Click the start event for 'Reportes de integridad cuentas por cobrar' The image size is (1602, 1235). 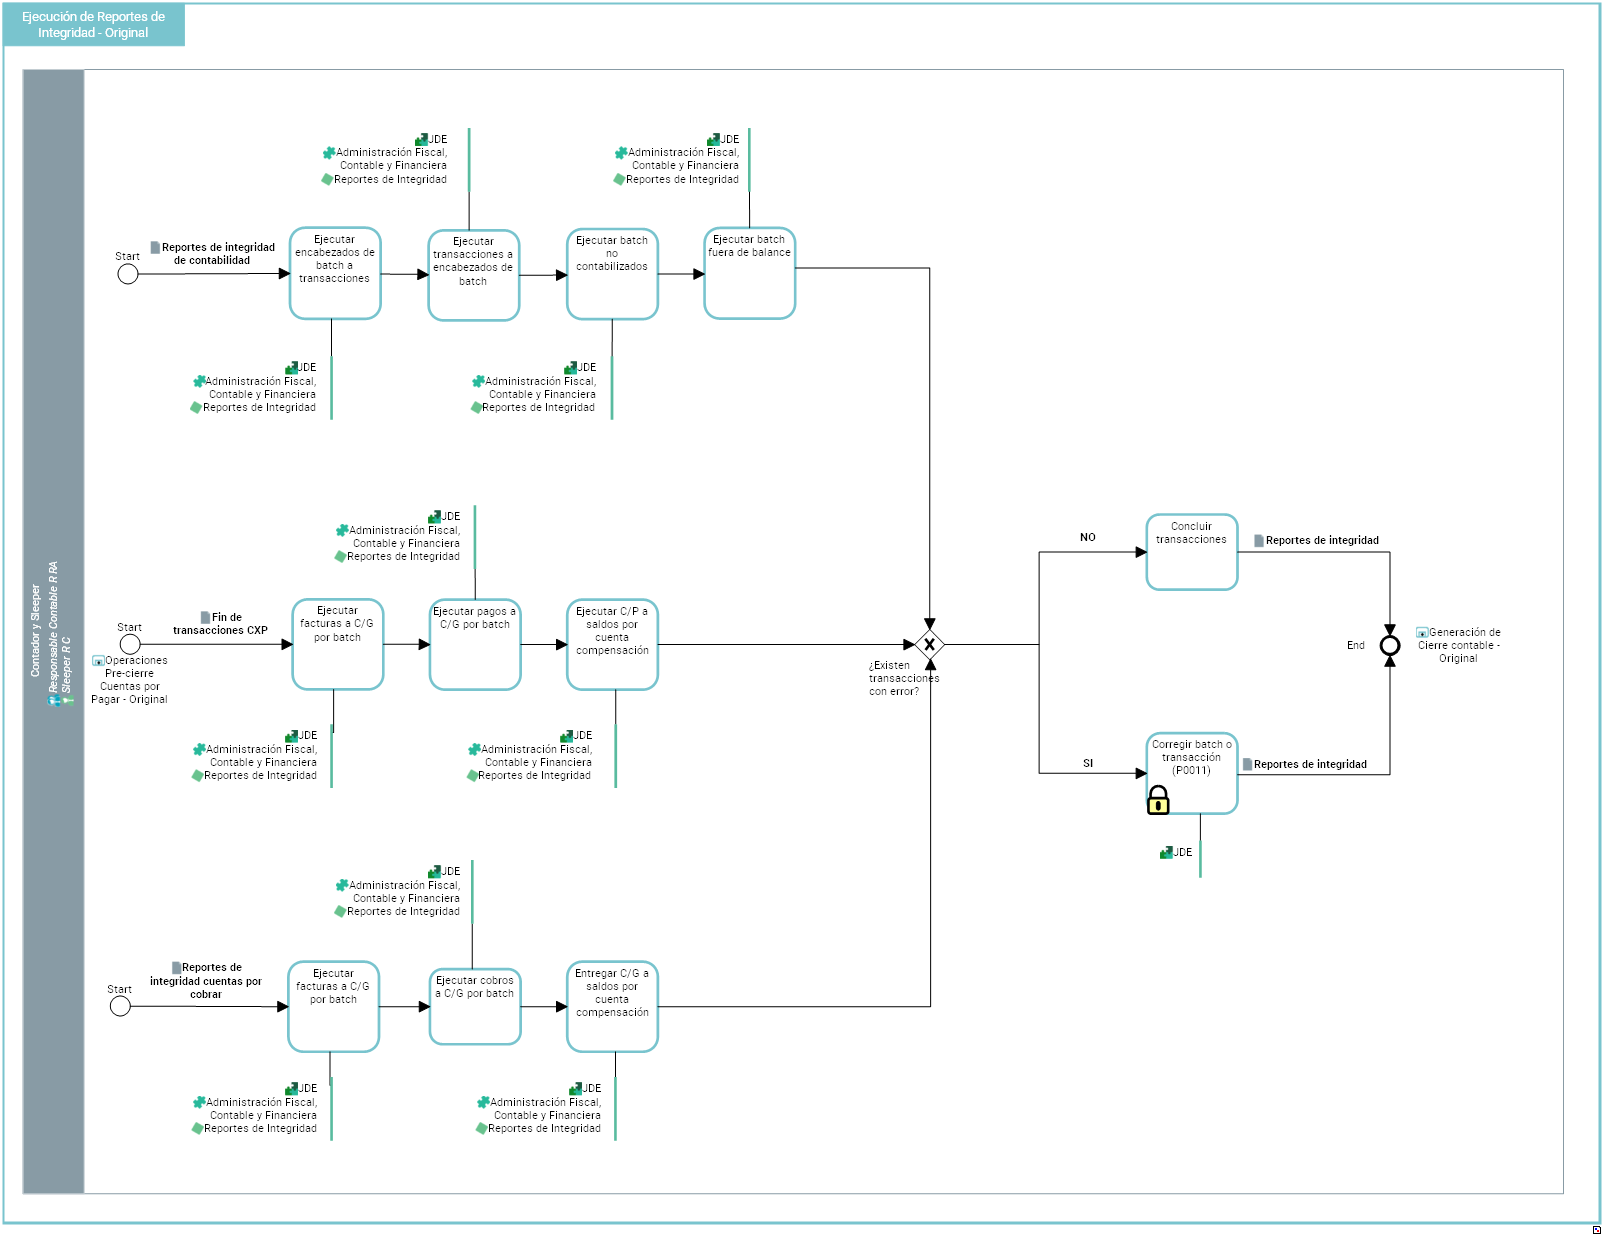click(120, 1006)
